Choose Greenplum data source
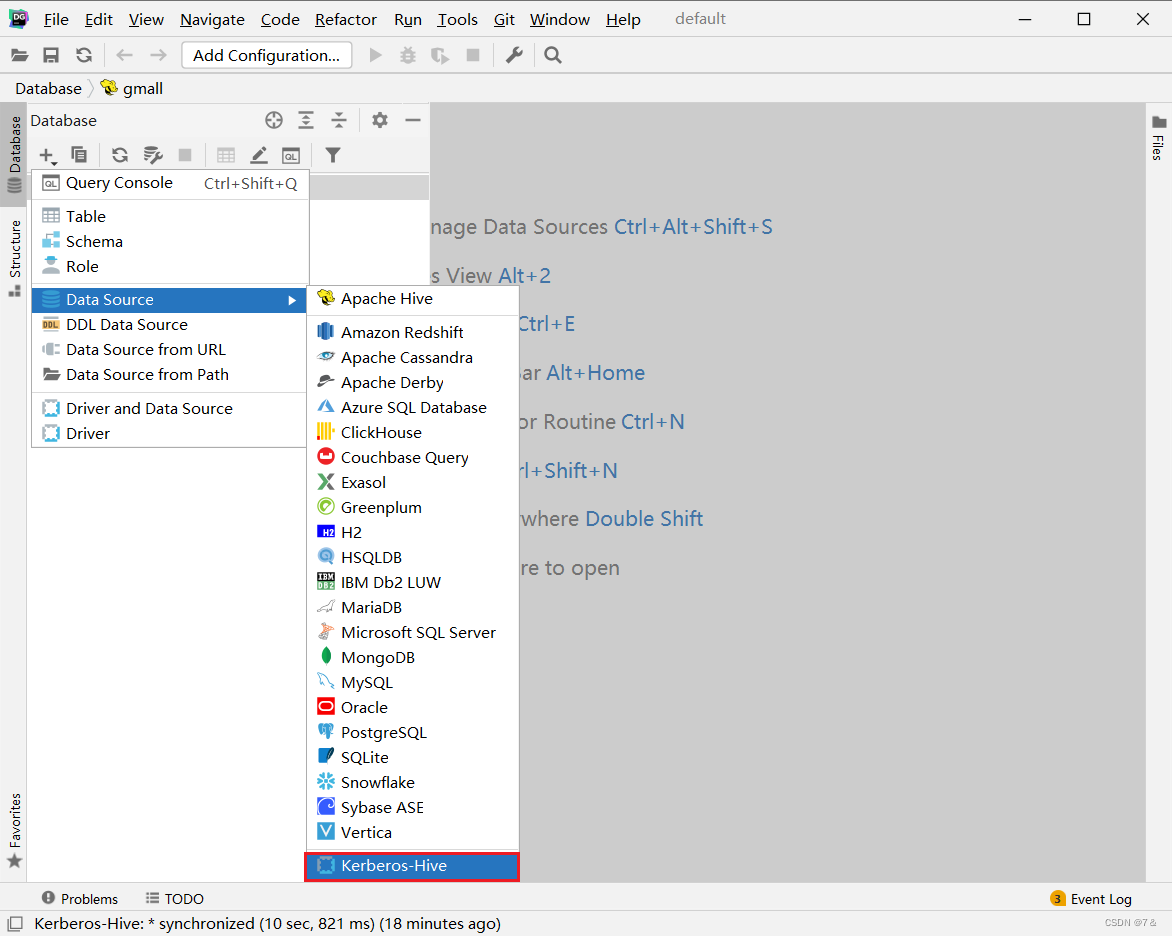1172x936 pixels. coord(413,508)
